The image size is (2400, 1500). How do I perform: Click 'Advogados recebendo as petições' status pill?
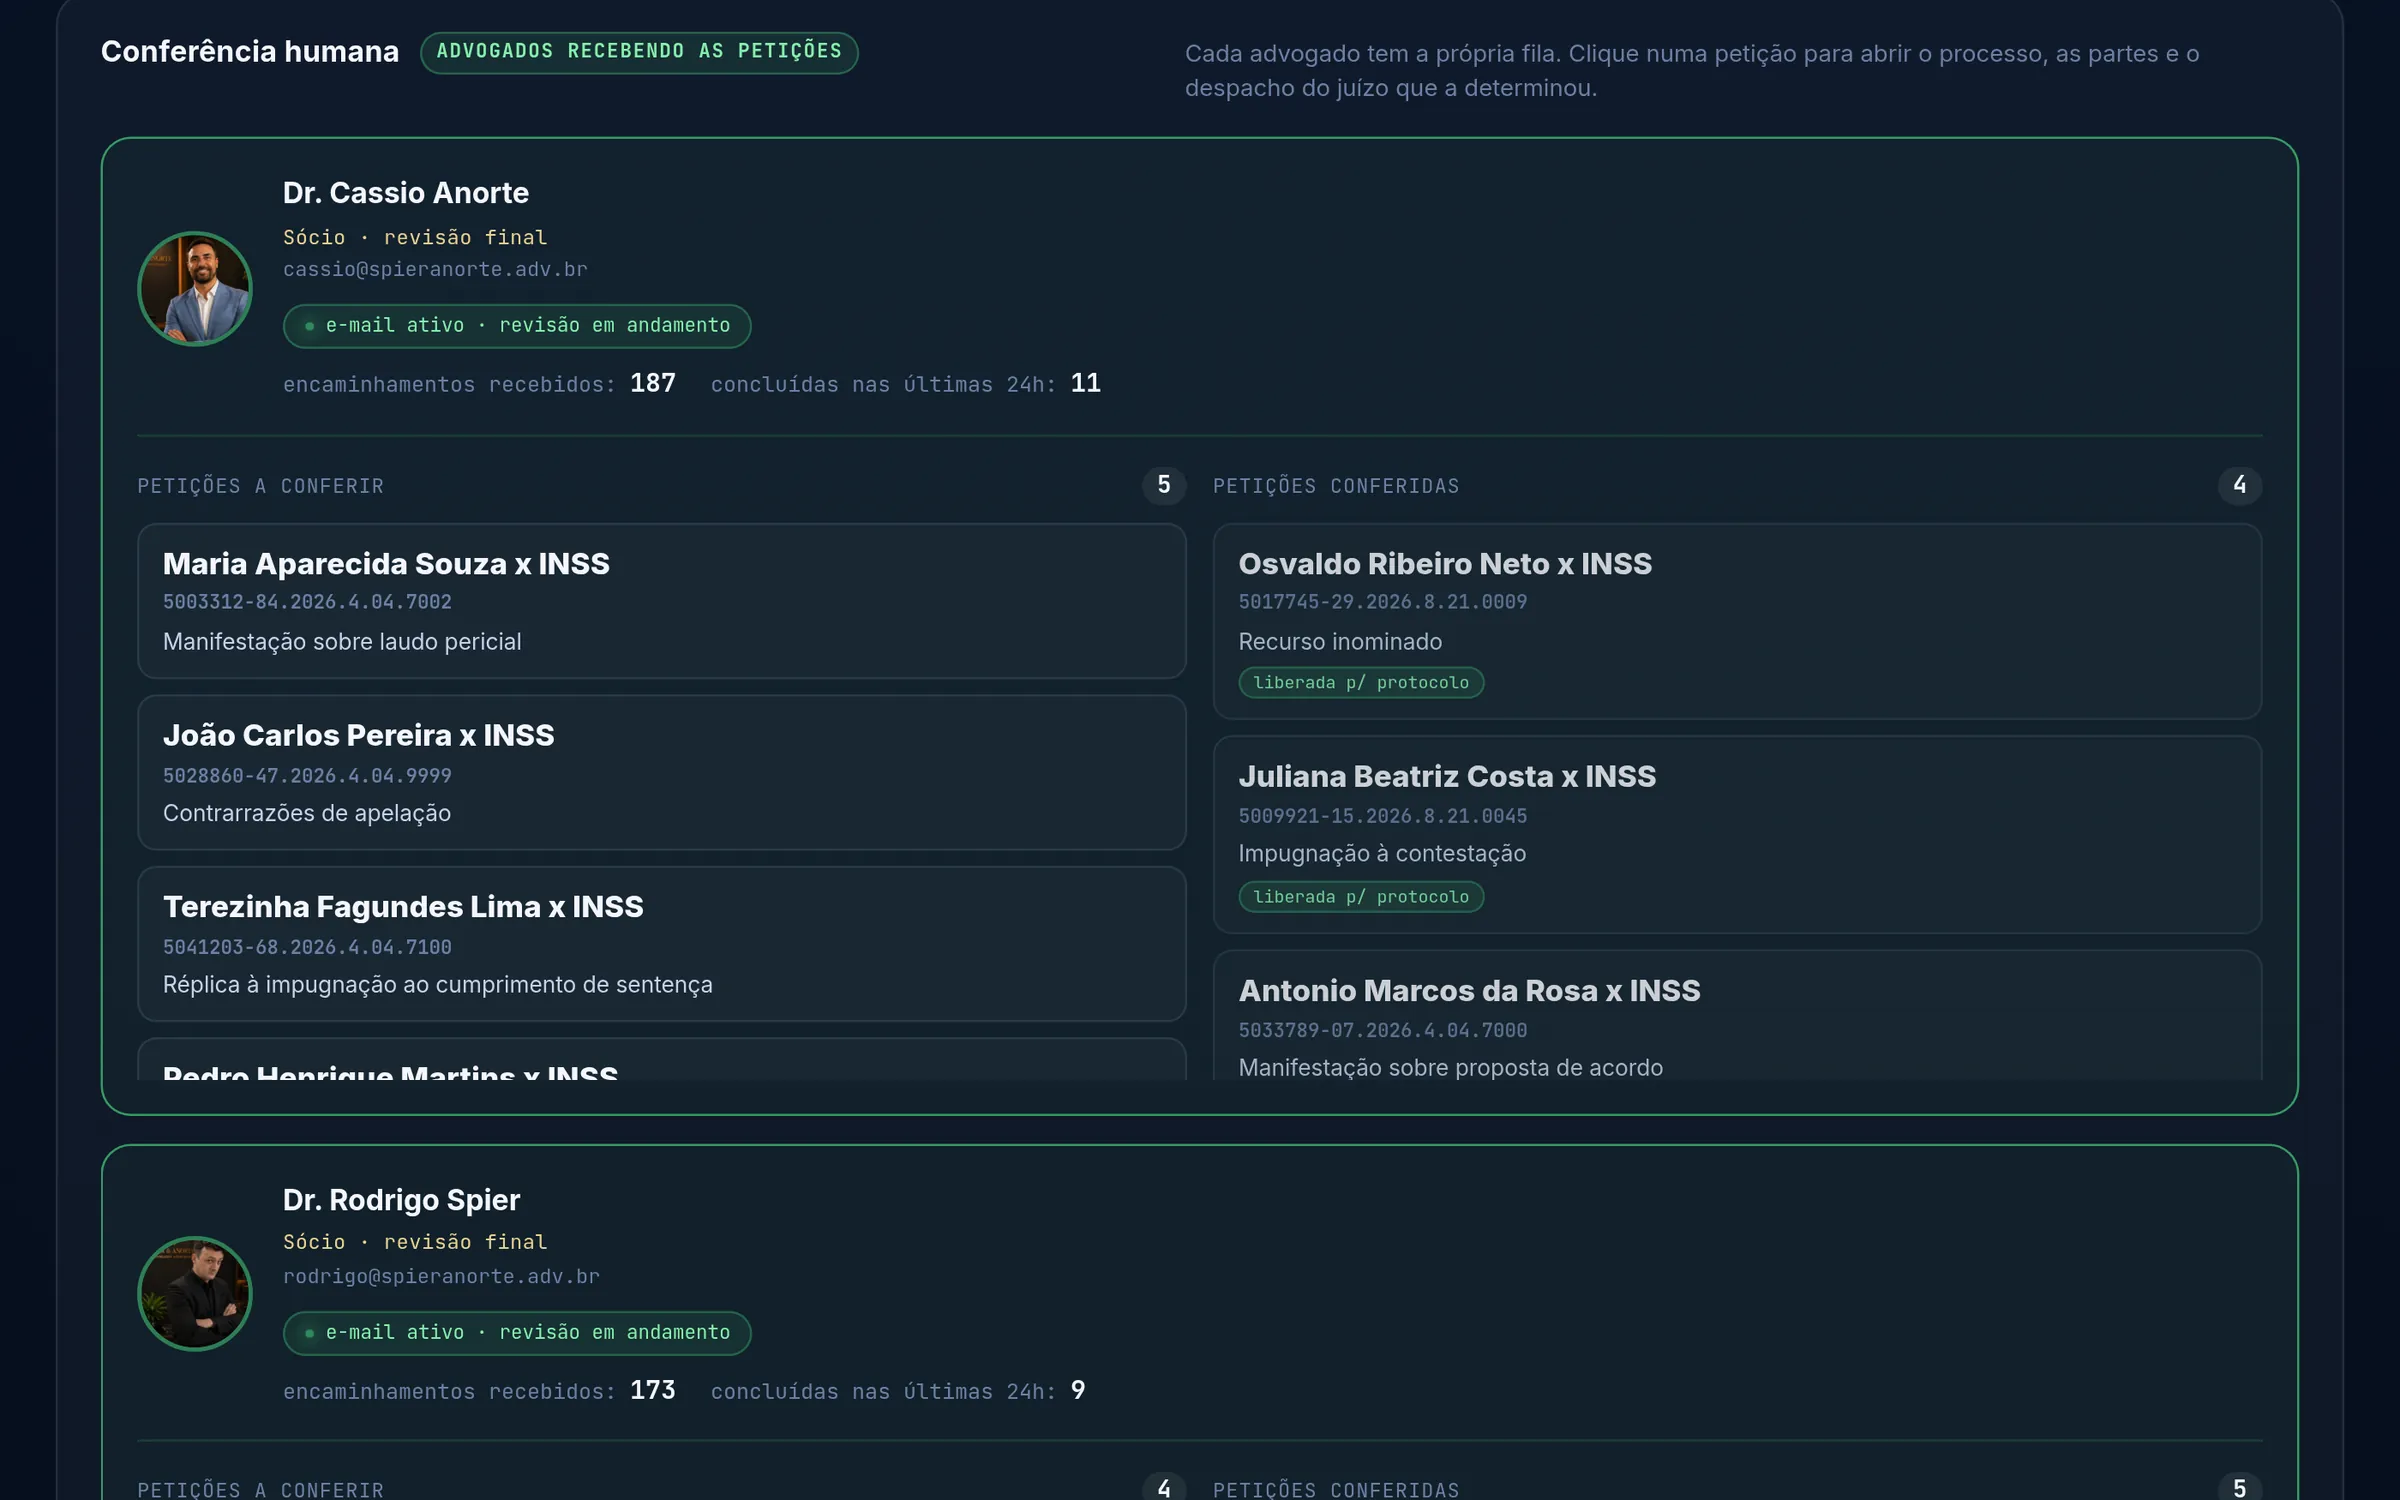click(639, 52)
